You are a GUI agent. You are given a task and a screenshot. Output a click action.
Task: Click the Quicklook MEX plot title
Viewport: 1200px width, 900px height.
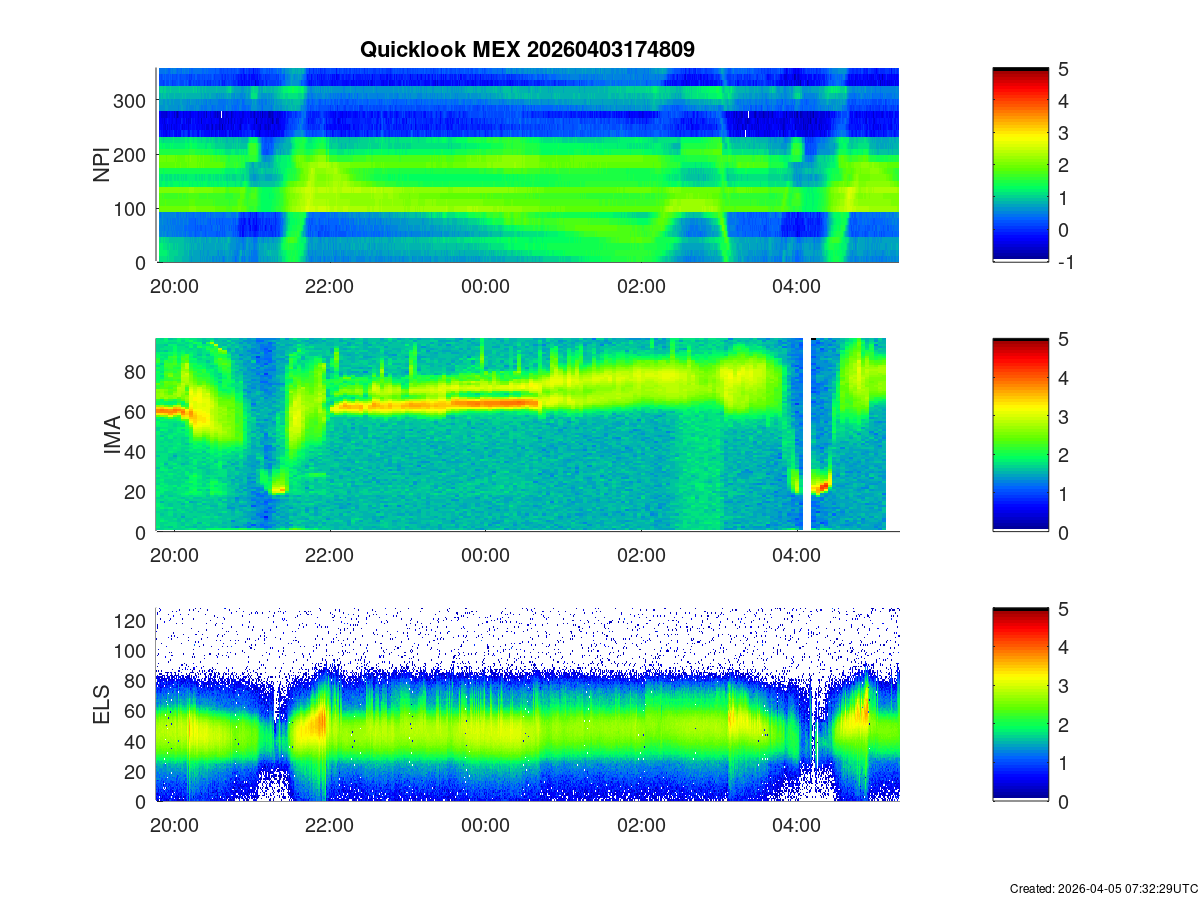[x=527, y=49]
